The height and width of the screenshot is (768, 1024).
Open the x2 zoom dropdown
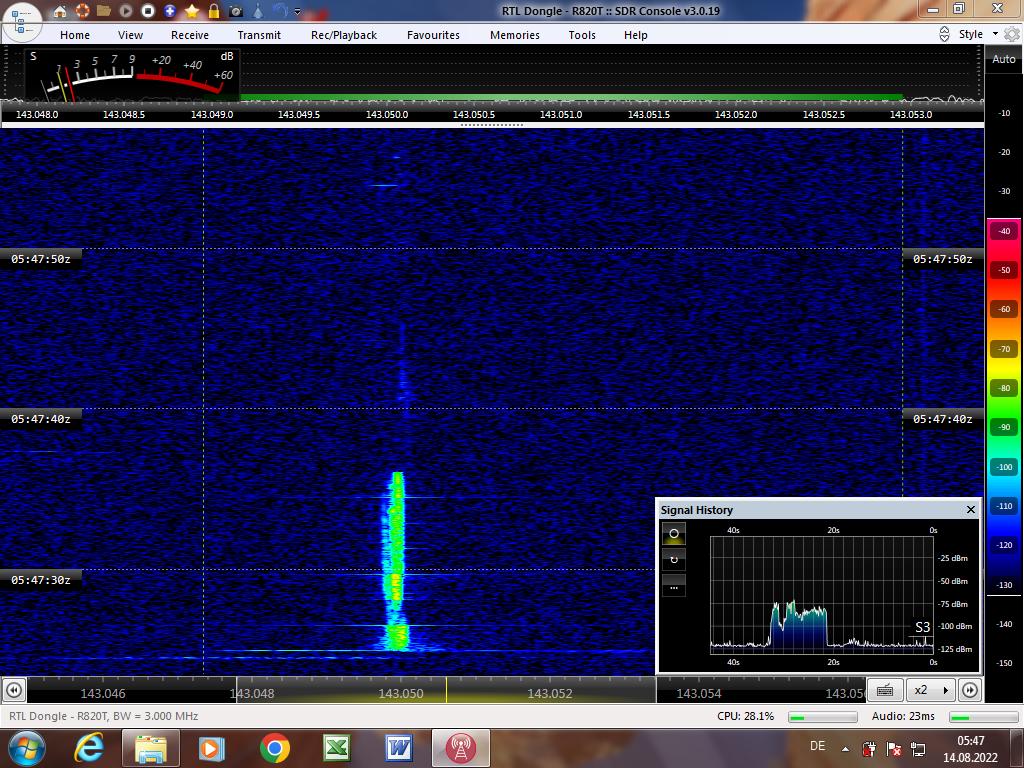(930, 690)
